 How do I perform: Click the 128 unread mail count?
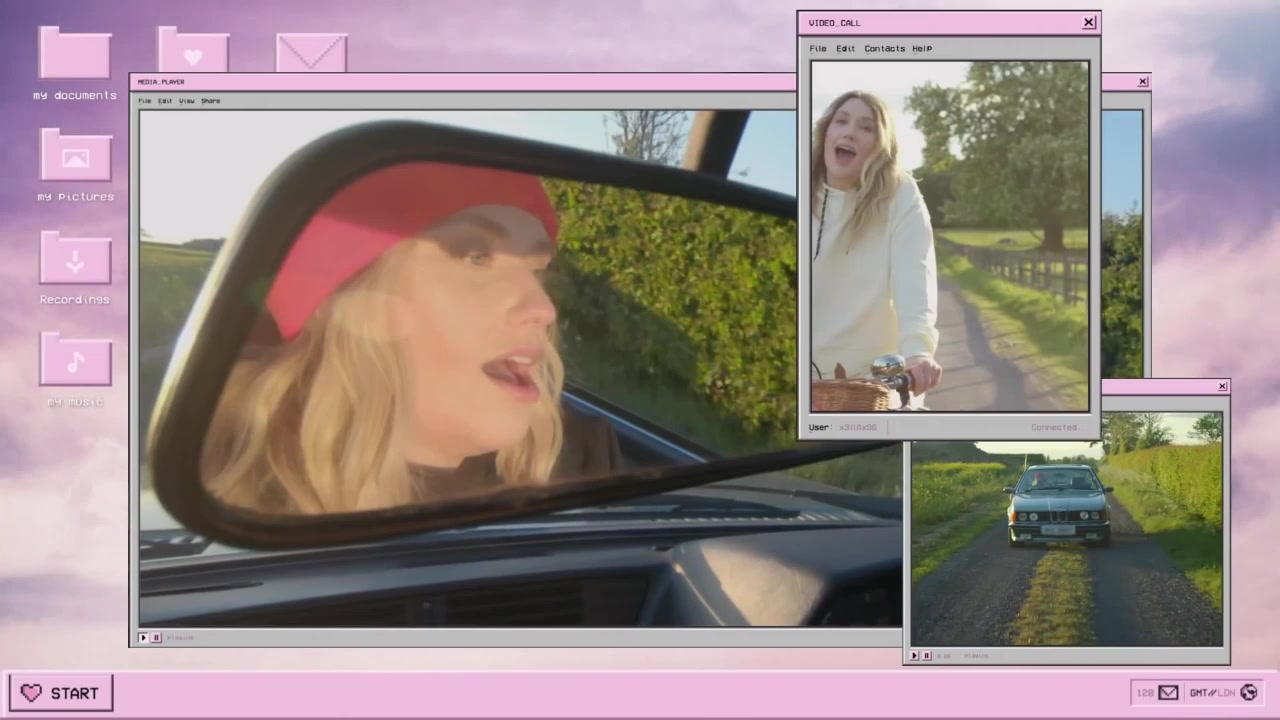[x=1145, y=692]
